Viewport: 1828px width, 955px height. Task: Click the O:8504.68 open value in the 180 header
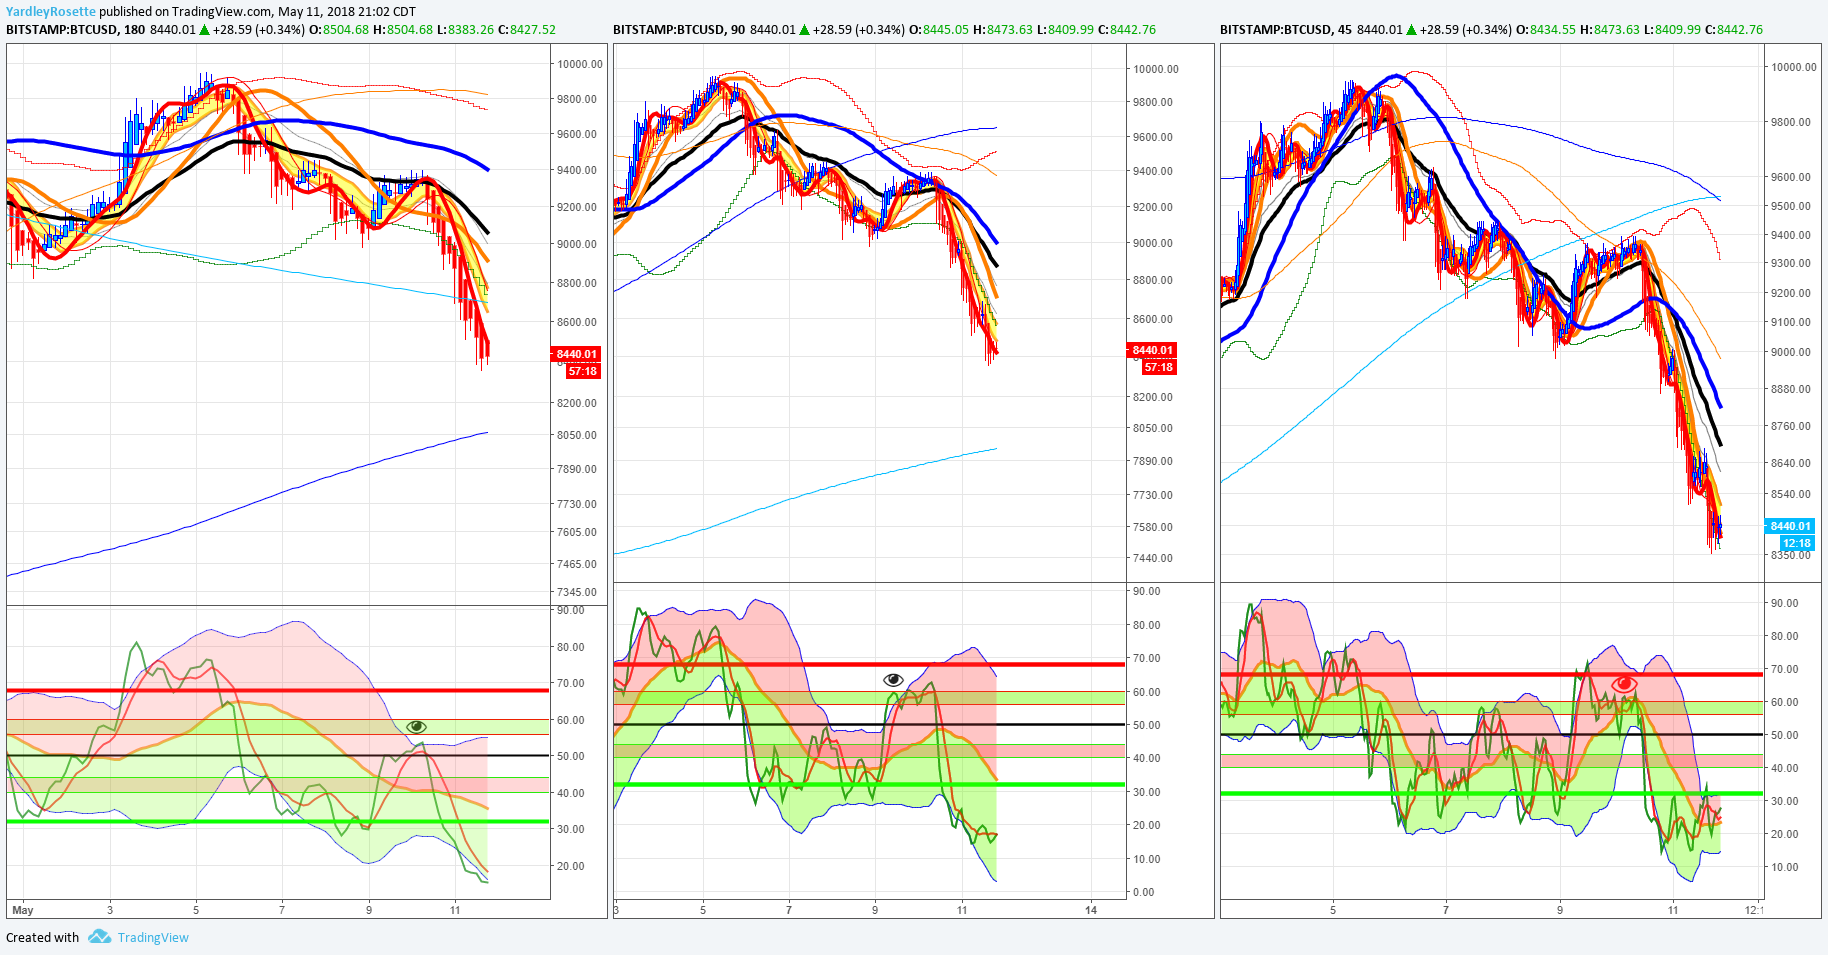coord(338,30)
